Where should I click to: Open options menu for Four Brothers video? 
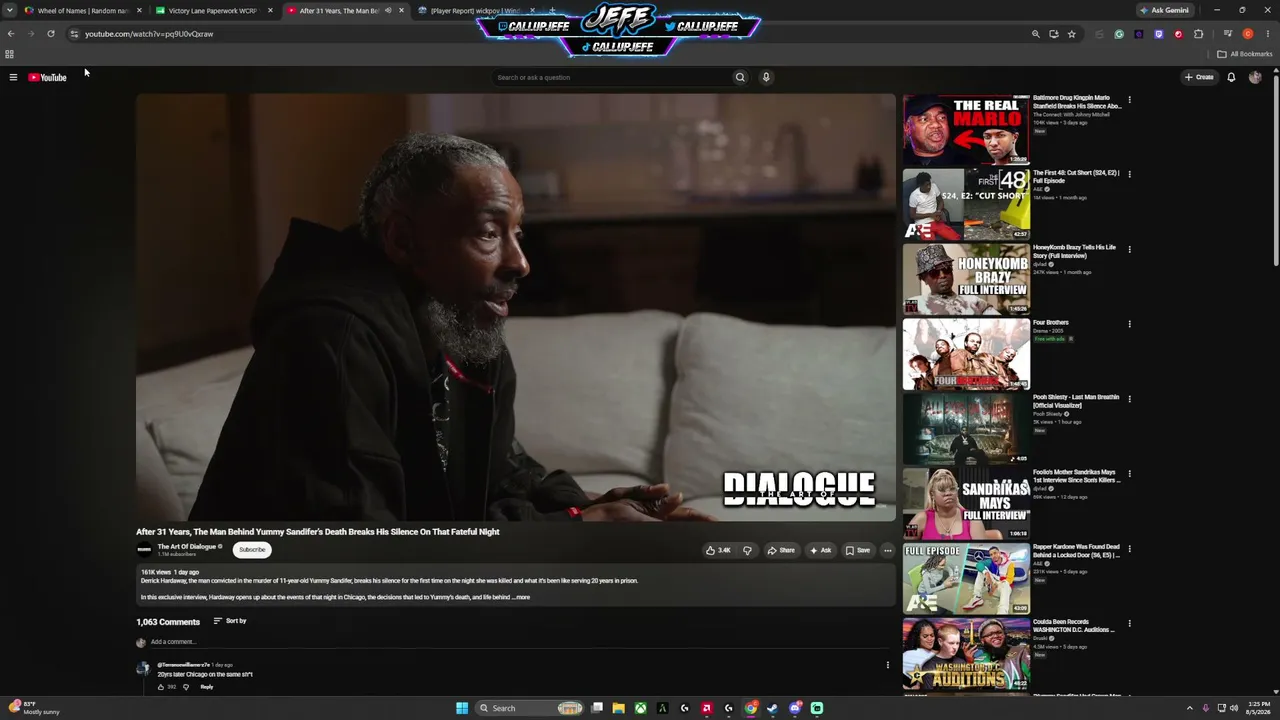tap(1129, 324)
